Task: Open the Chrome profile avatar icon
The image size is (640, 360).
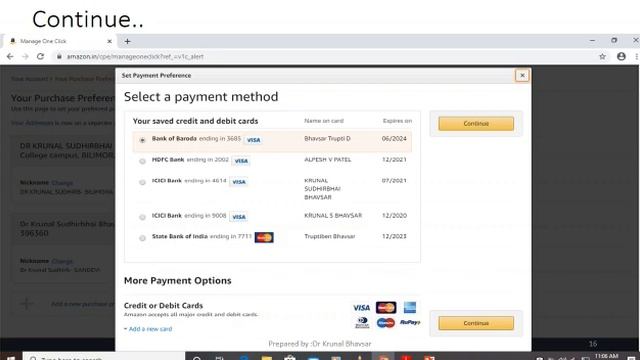Action: tap(621, 57)
